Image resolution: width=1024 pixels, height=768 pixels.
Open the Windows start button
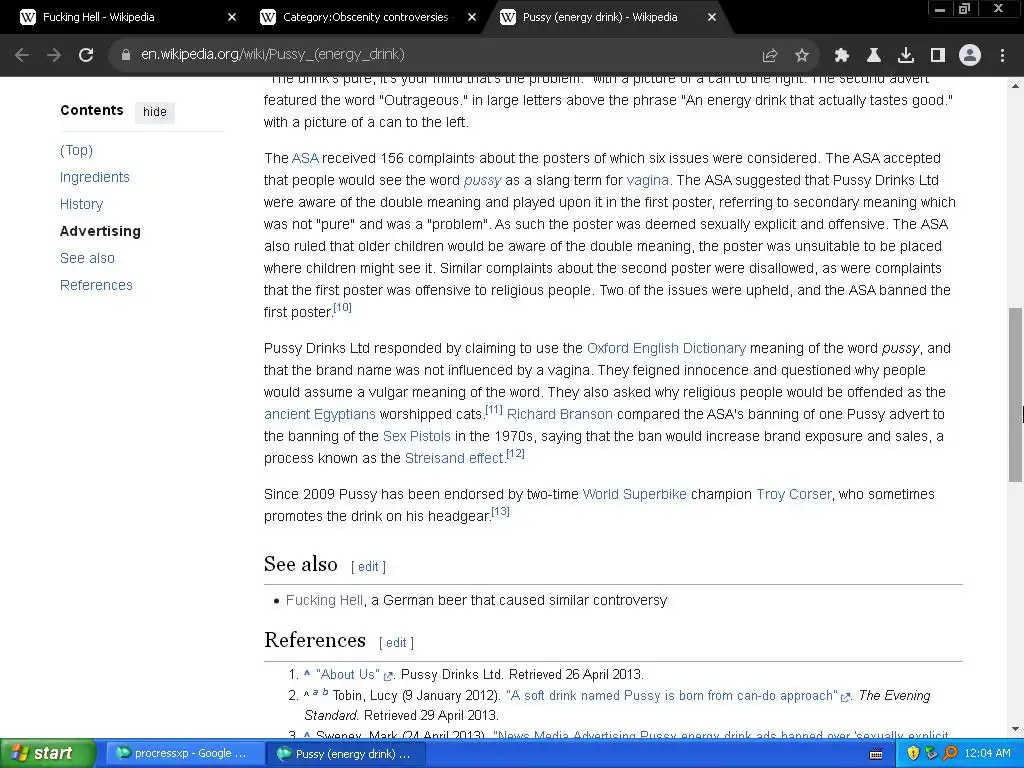47,754
